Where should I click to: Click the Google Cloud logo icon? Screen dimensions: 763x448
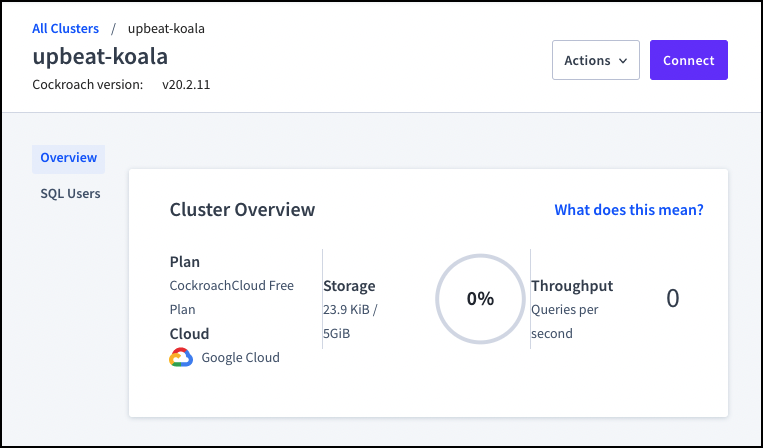[180, 357]
